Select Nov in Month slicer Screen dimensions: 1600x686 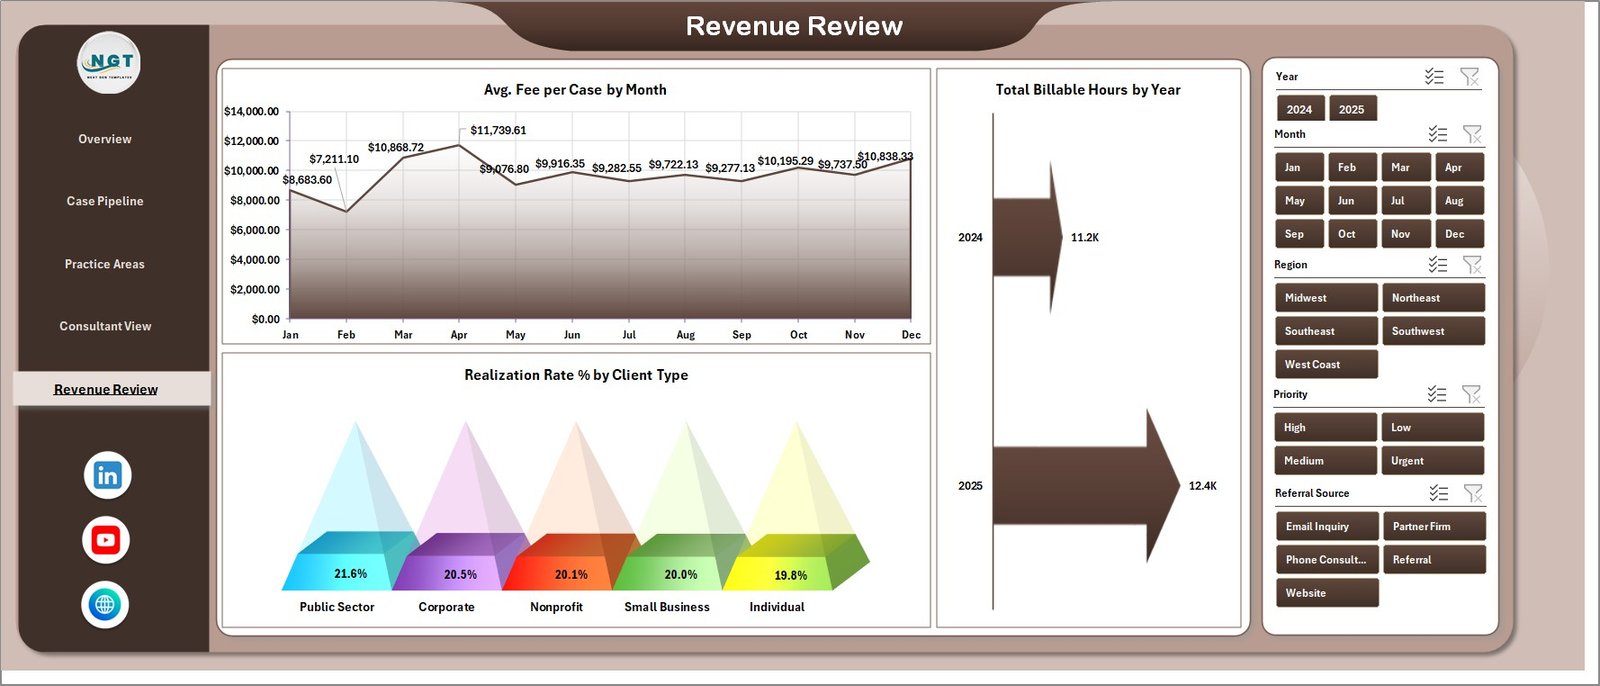(1406, 234)
